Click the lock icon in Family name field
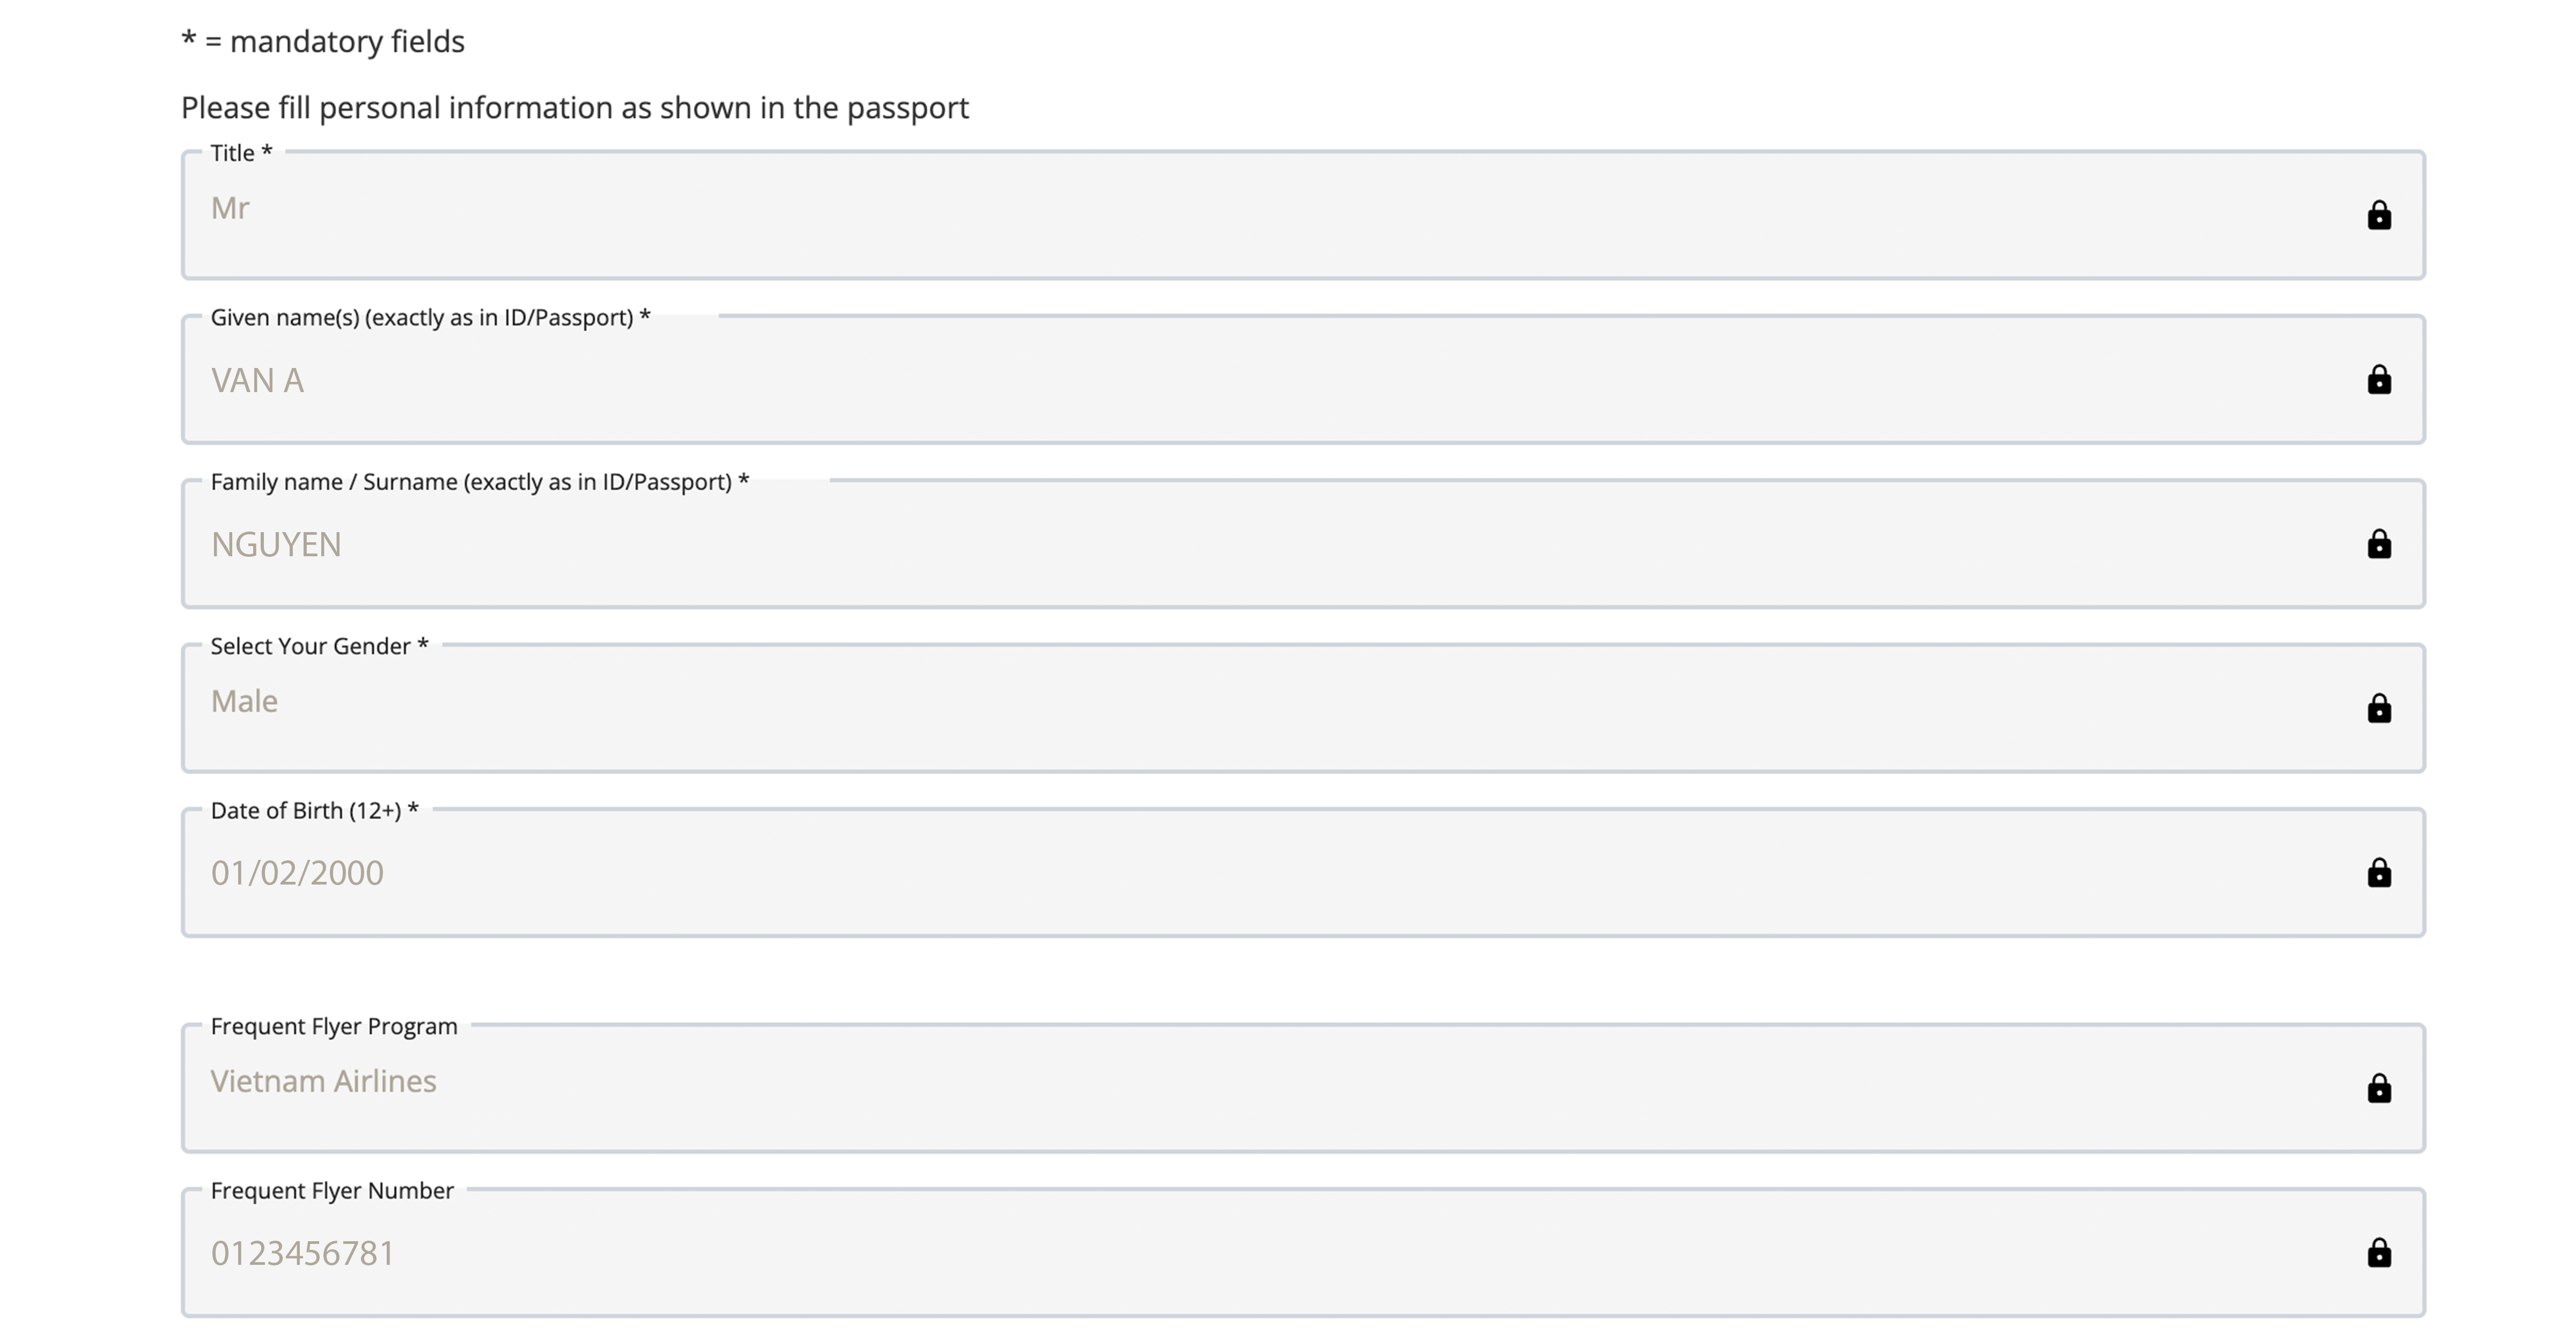Image resolution: width=2576 pixels, height=1341 pixels. click(x=2379, y=544)
